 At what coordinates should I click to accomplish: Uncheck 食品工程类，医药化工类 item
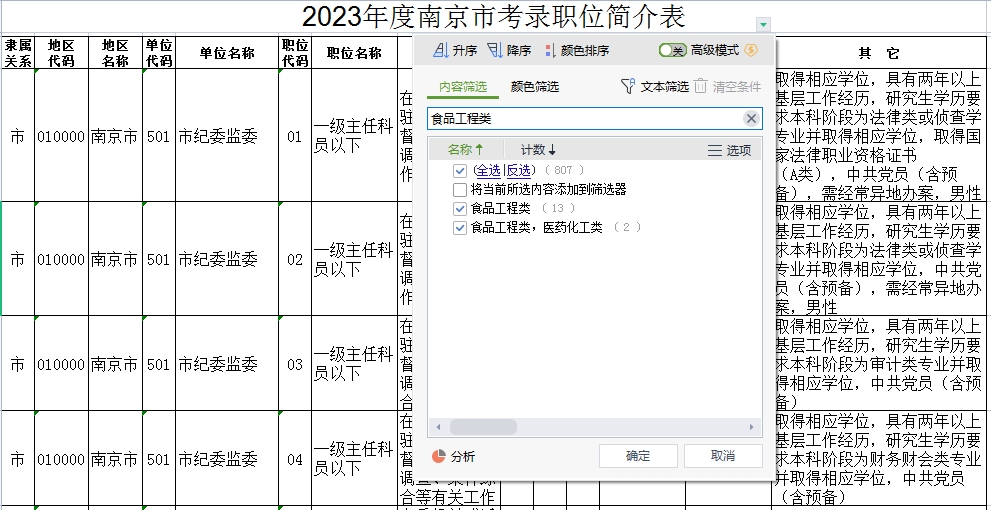pos(459,228)
